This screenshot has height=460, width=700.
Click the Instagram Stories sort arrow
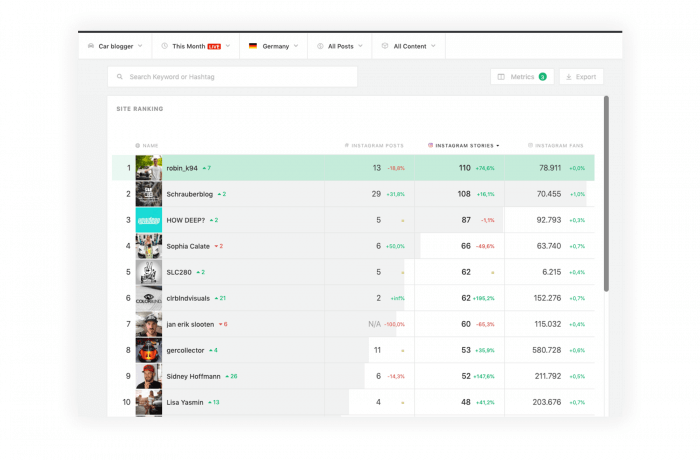coord(498,146)
